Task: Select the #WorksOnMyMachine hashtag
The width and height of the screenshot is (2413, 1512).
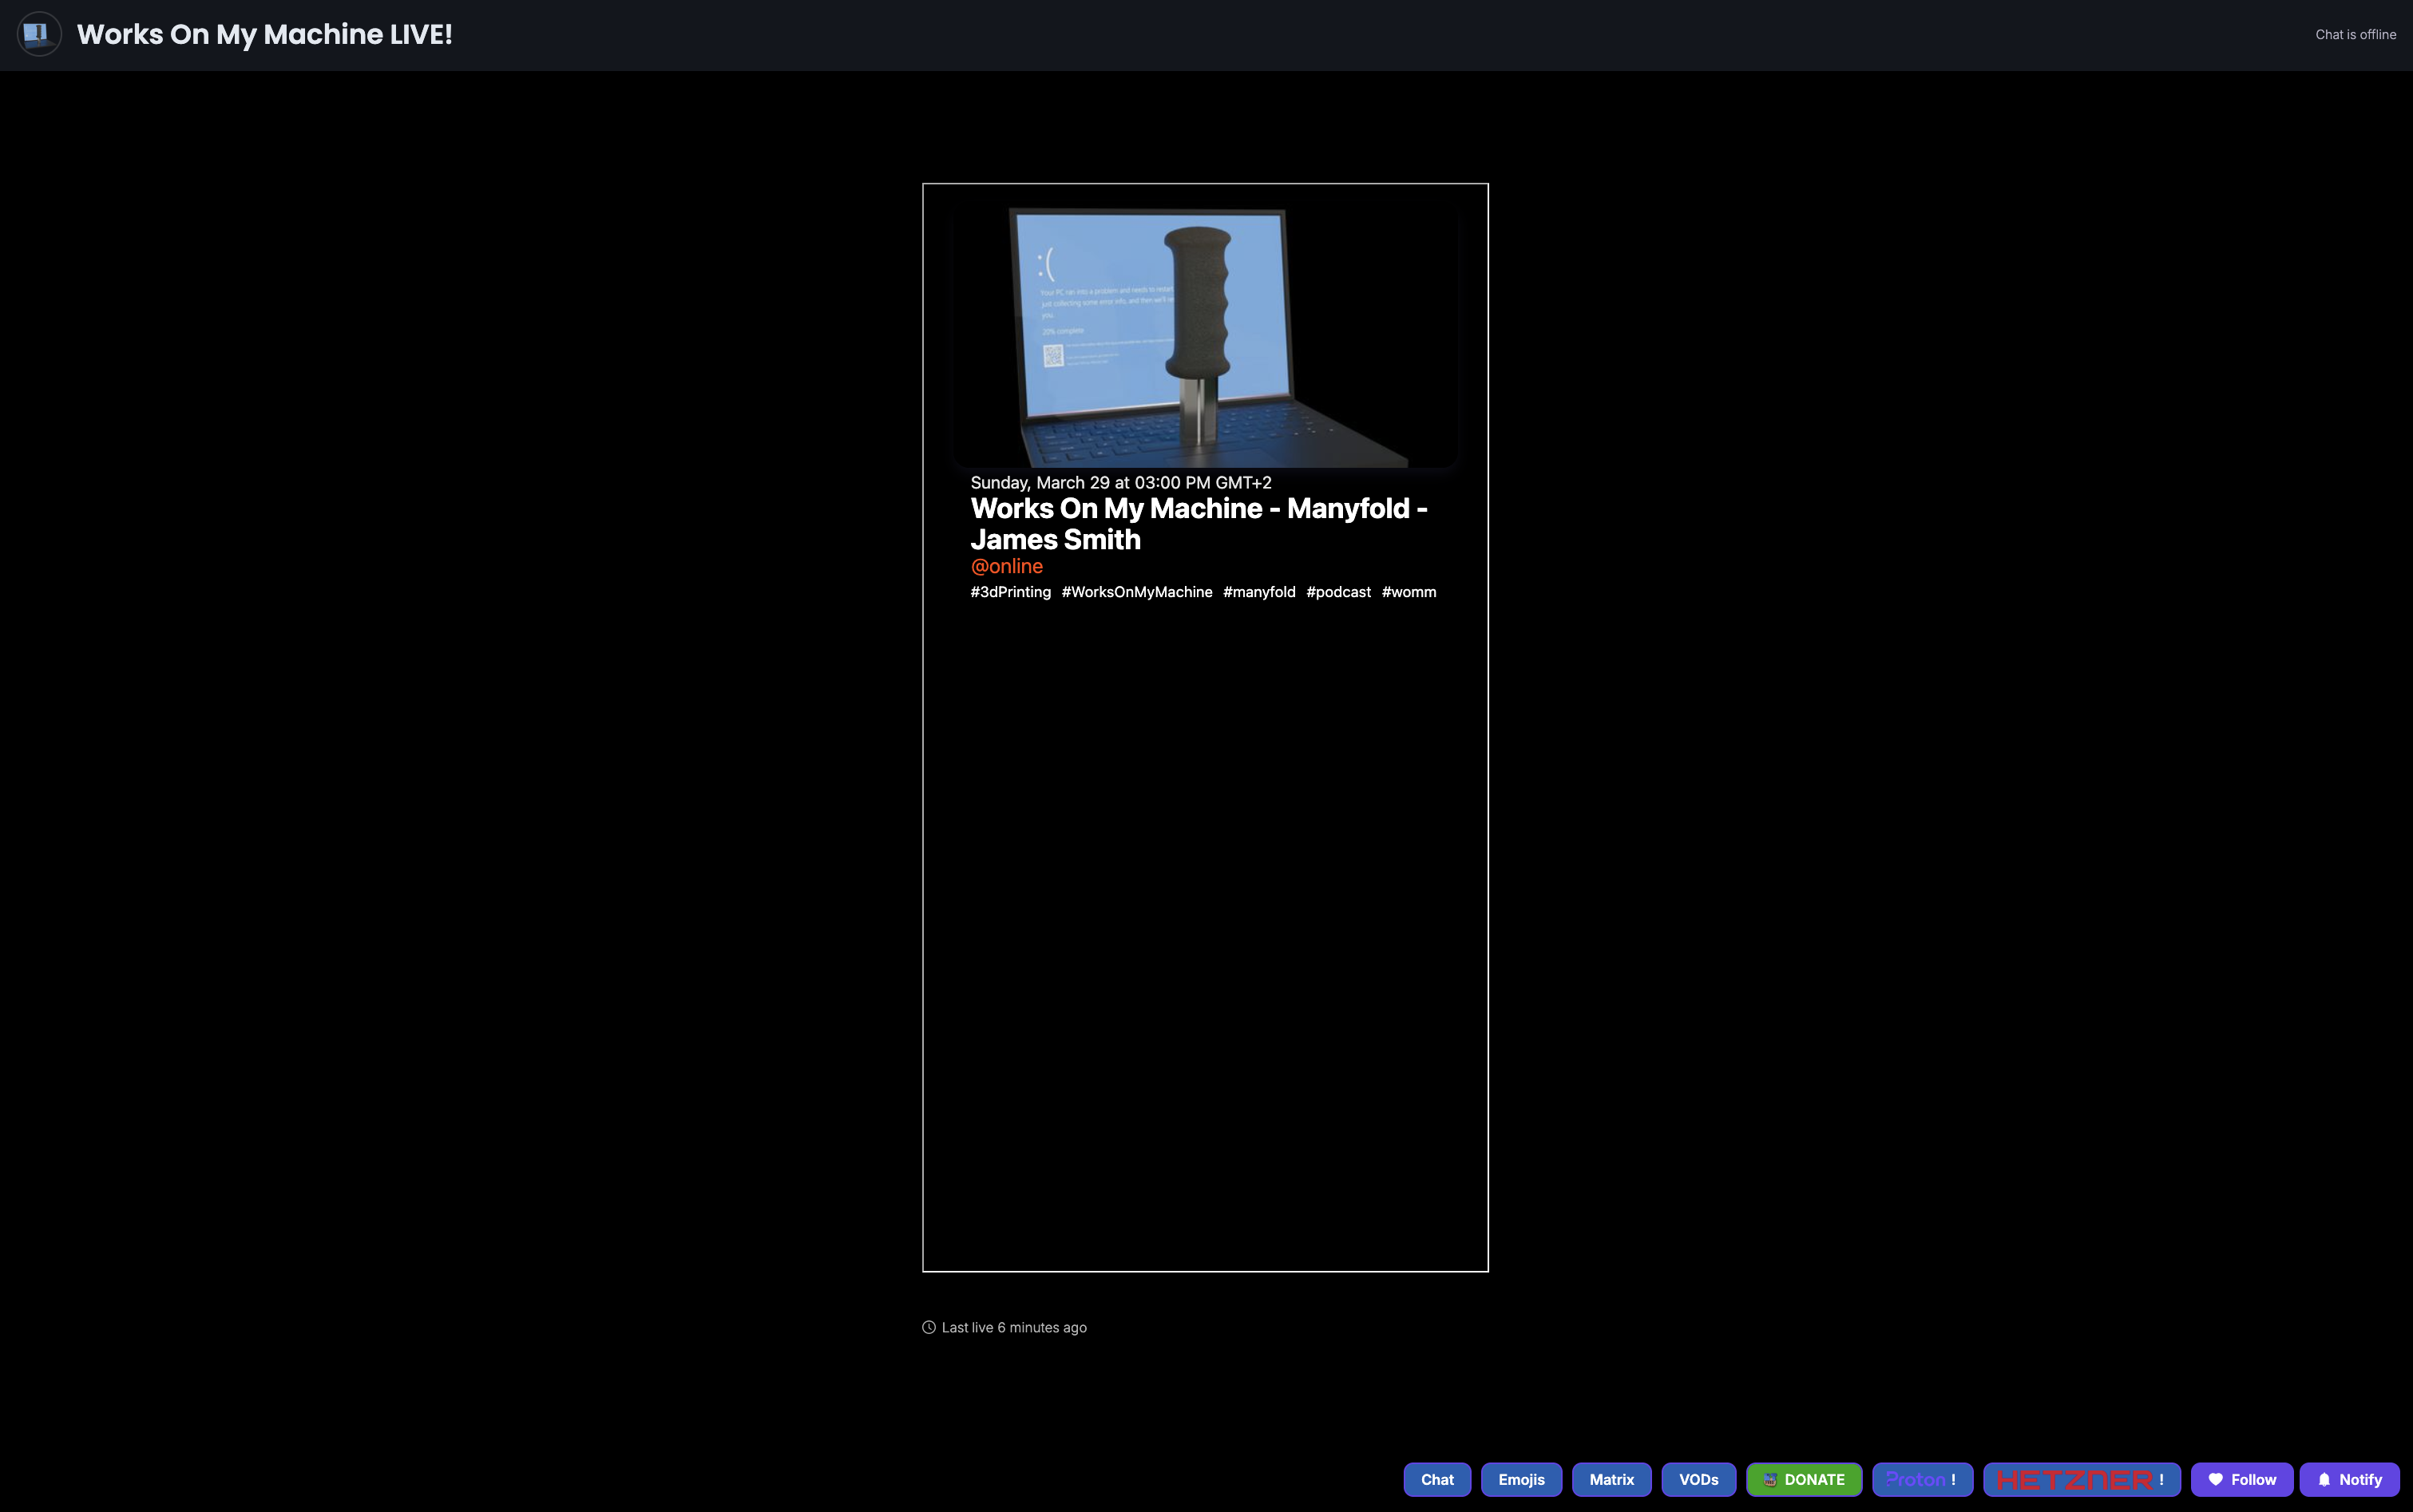Action: (x=1136, y=592)
